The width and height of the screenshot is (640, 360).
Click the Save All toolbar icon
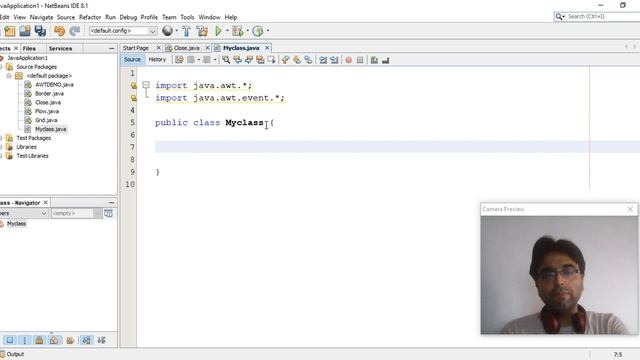click(40, 31)
